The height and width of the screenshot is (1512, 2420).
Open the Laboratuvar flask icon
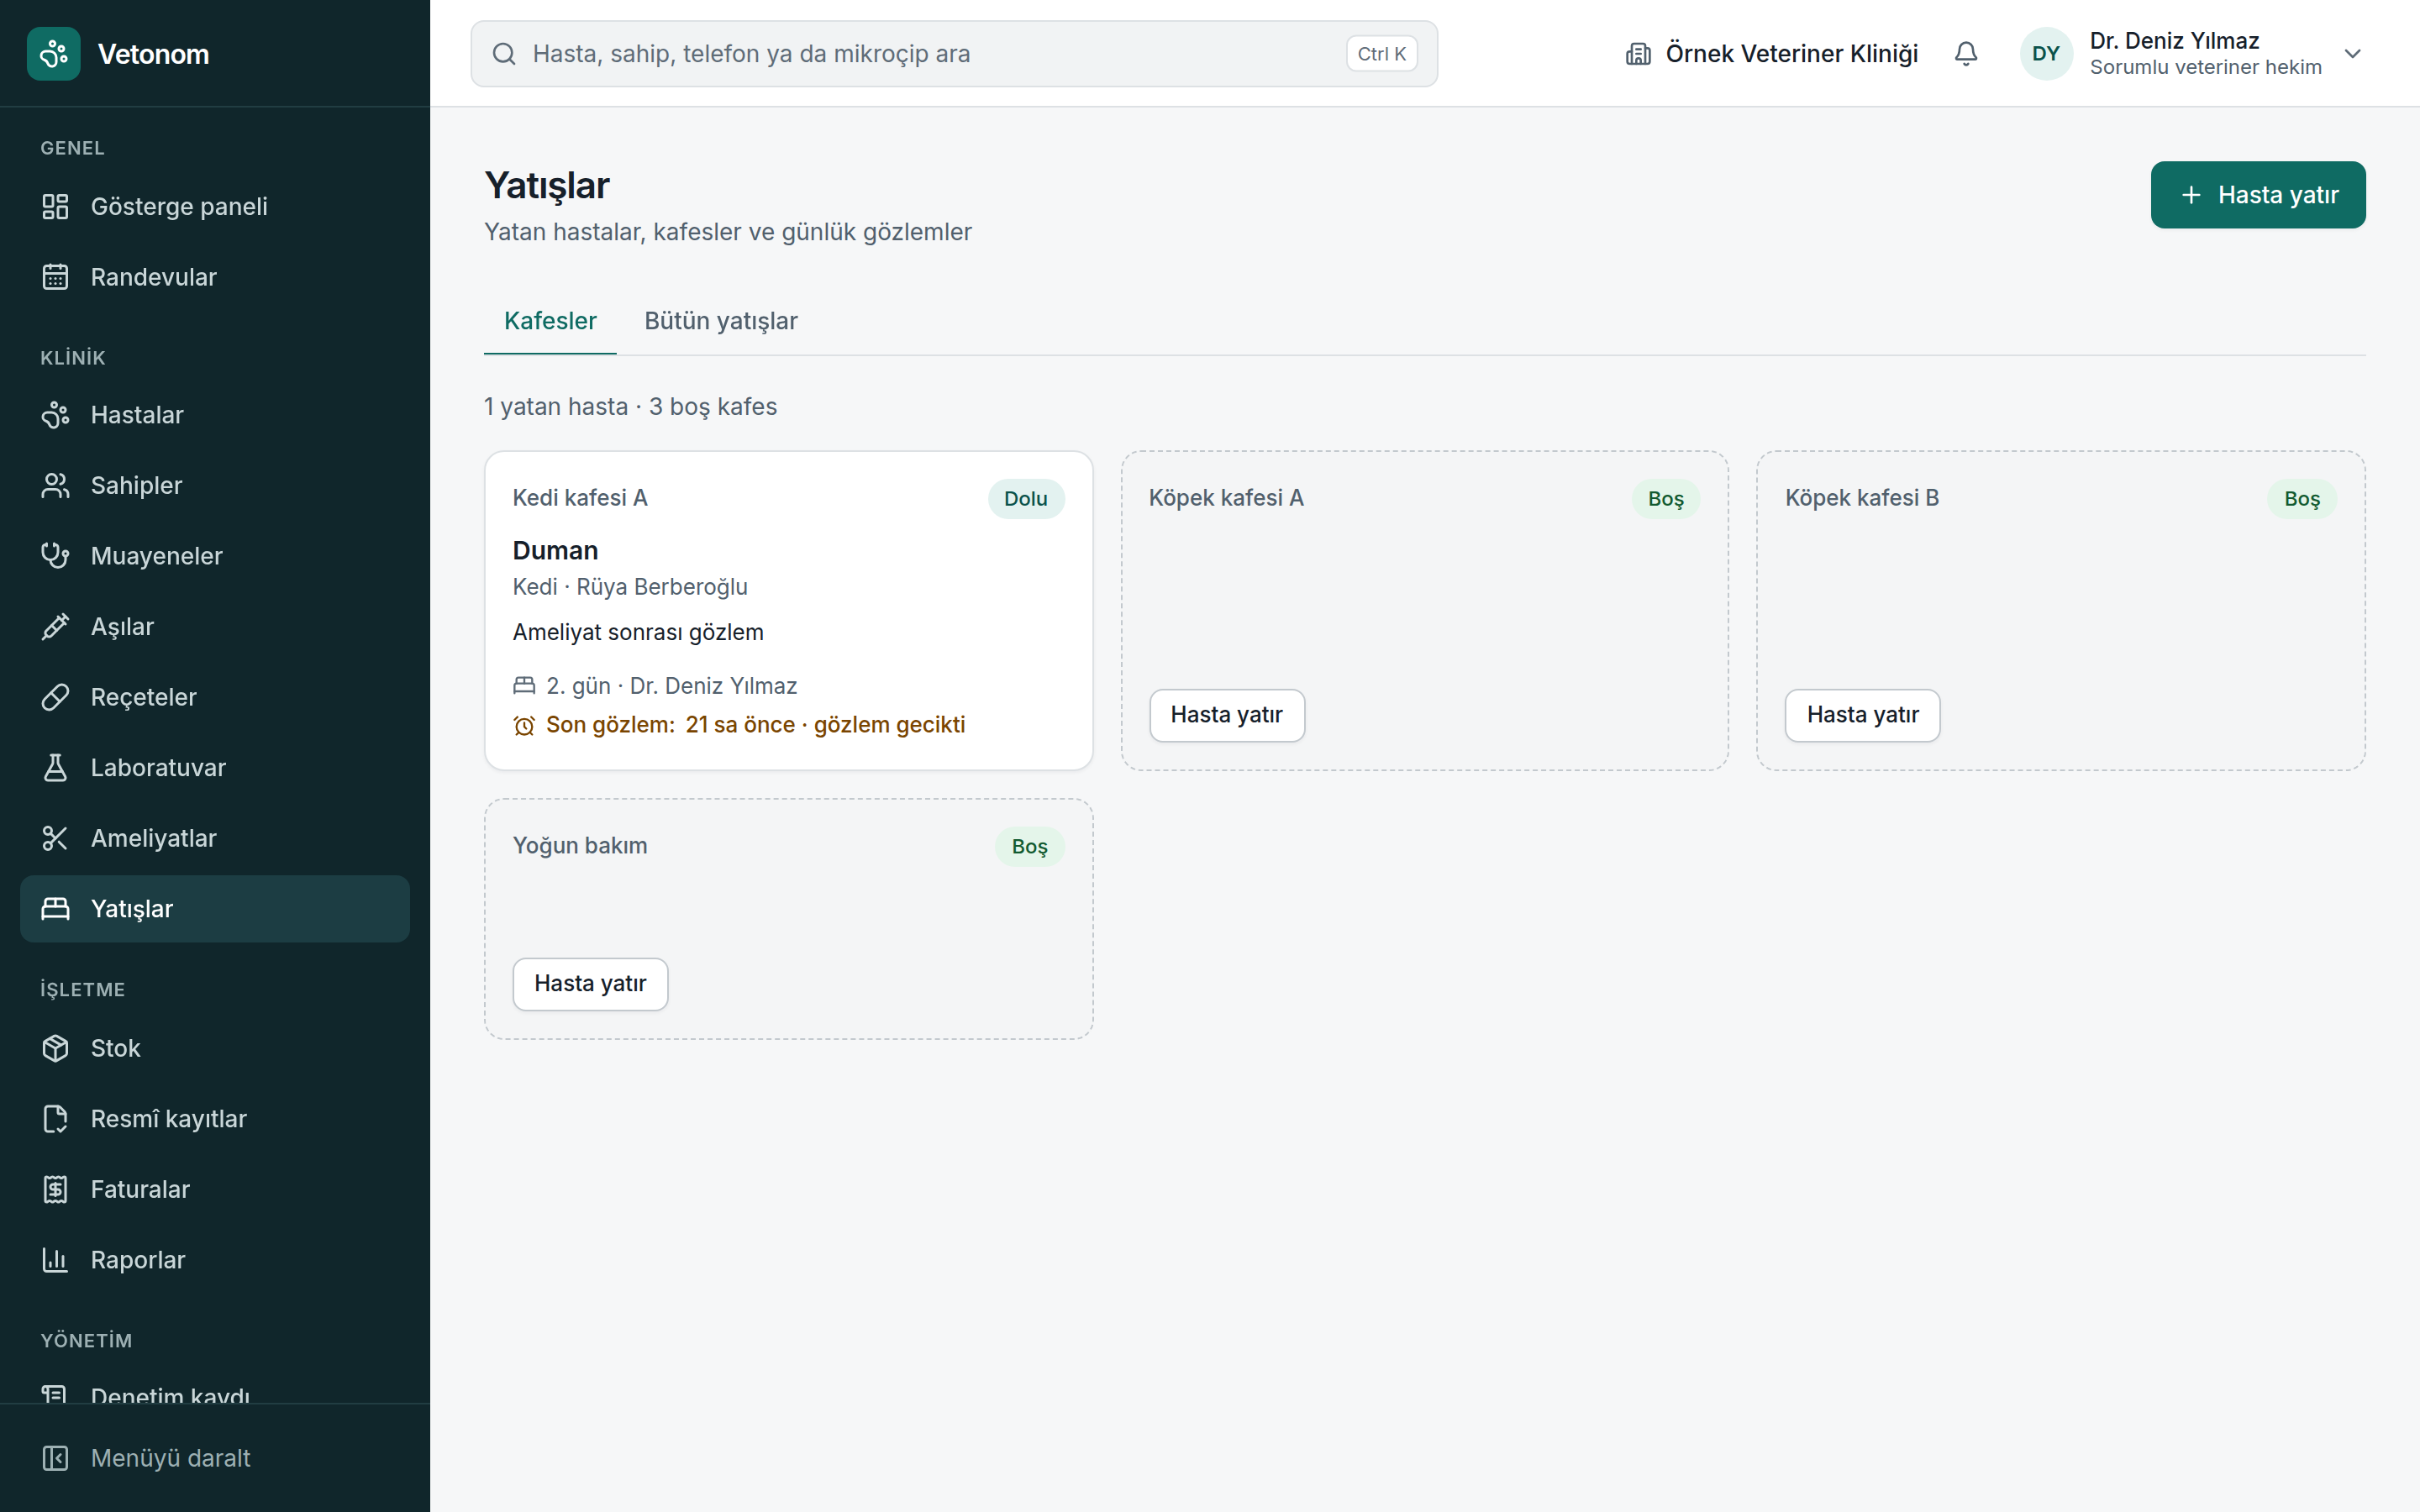pos(55,768)
